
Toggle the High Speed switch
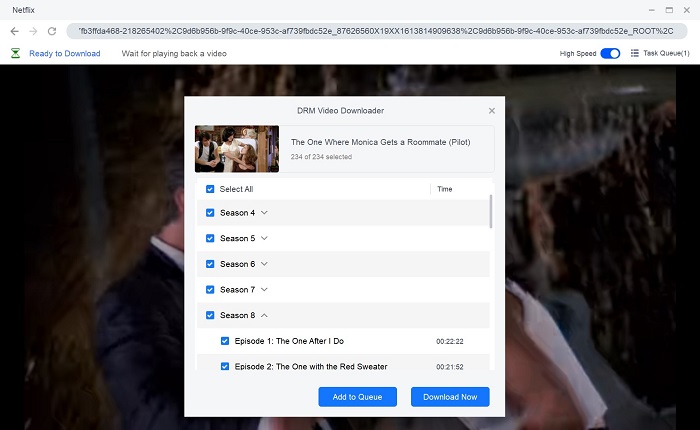pos(610,54)
